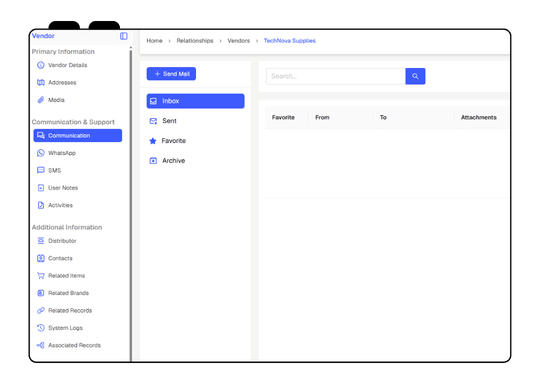540x384 pixels.
Task: Click the SMS message icon
Action: 41,170
